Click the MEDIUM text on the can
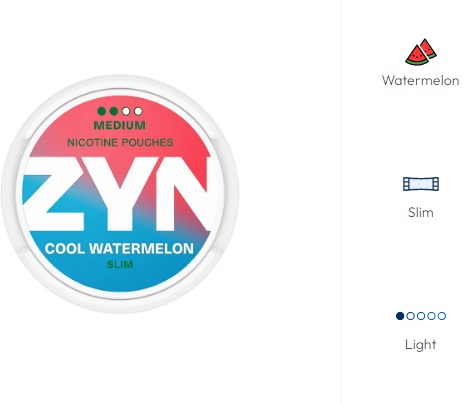This screenshot has width=470, height=404. [120, 125]
